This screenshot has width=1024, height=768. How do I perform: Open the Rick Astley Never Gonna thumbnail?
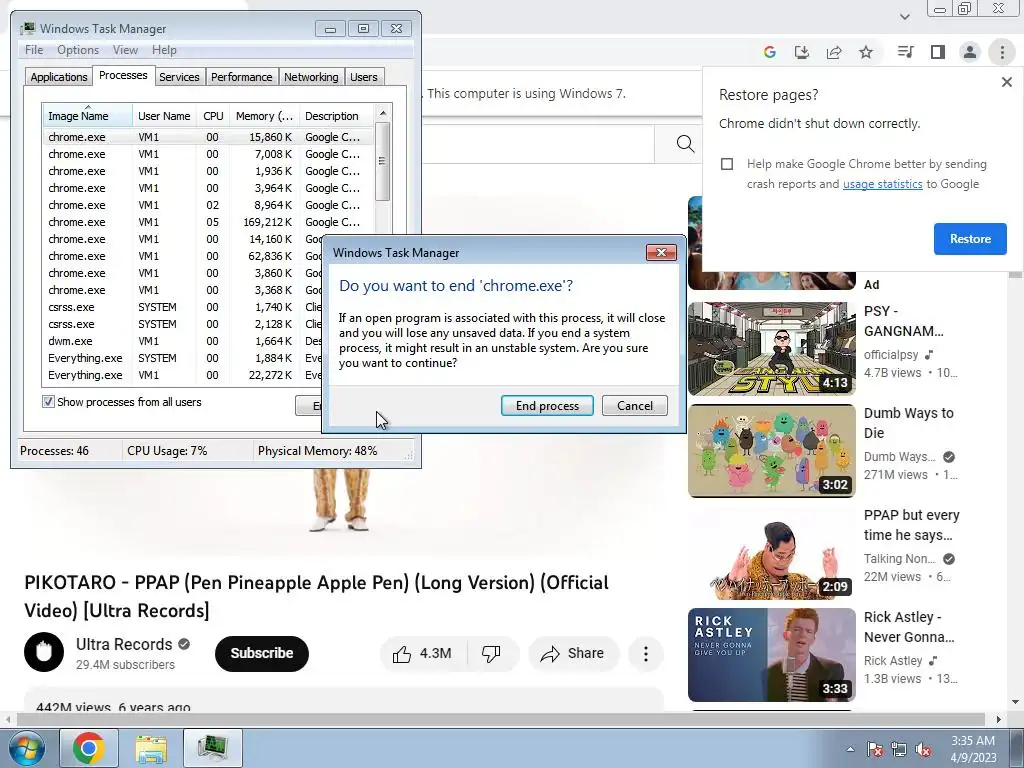pyautogui.click(x=771, y=655)
